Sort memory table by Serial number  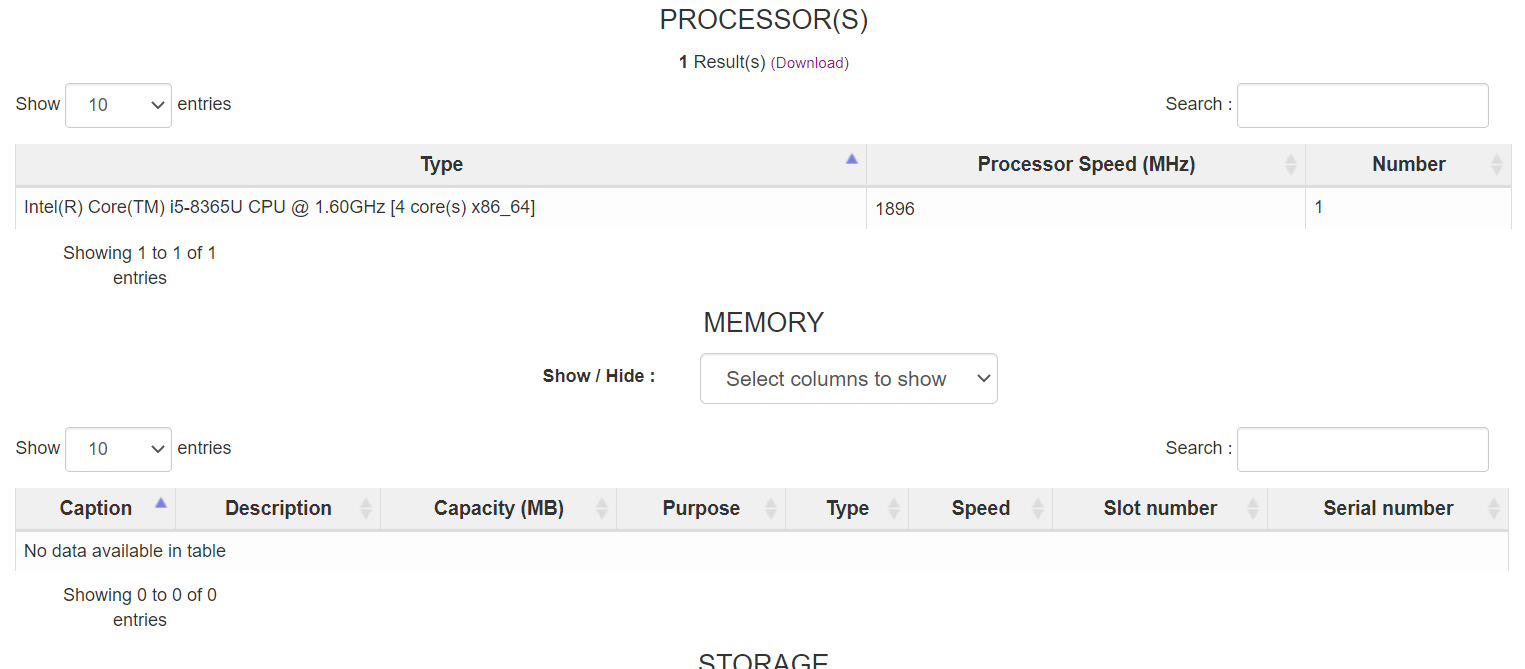pyautogui.click(x=1388, y=508)
